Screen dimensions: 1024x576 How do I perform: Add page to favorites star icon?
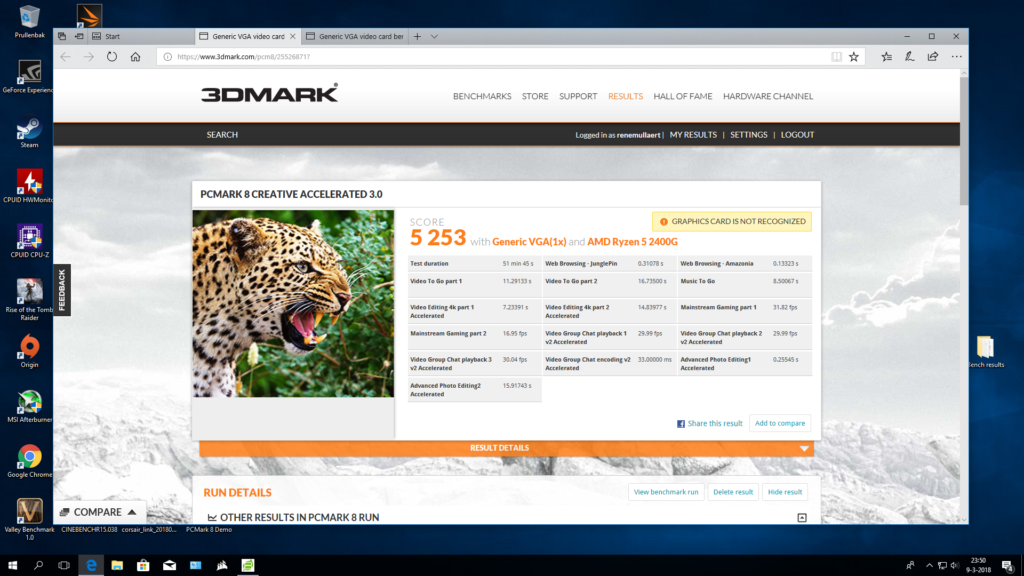[x=854, y=57]
